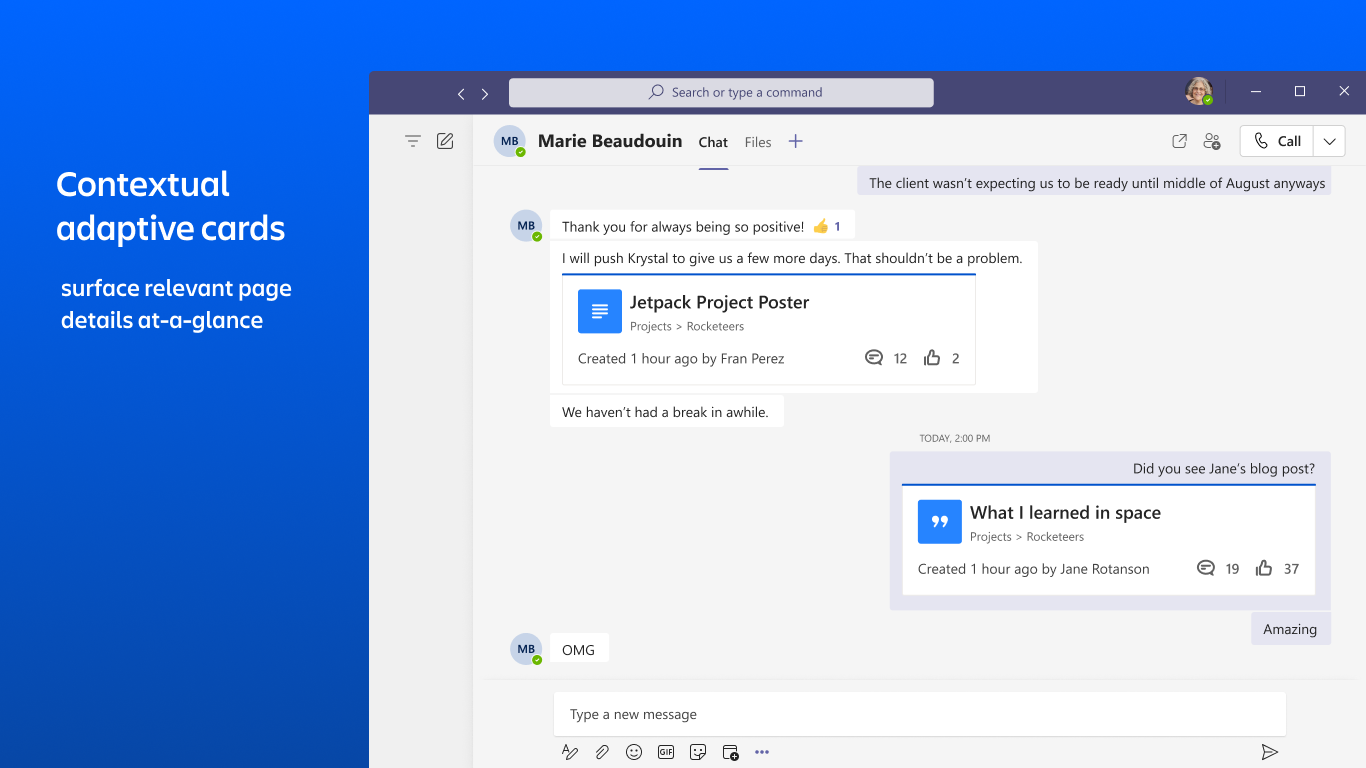Open the emoji picker
This screenshot has height=768, width=1366.
[x=634, y=752]
